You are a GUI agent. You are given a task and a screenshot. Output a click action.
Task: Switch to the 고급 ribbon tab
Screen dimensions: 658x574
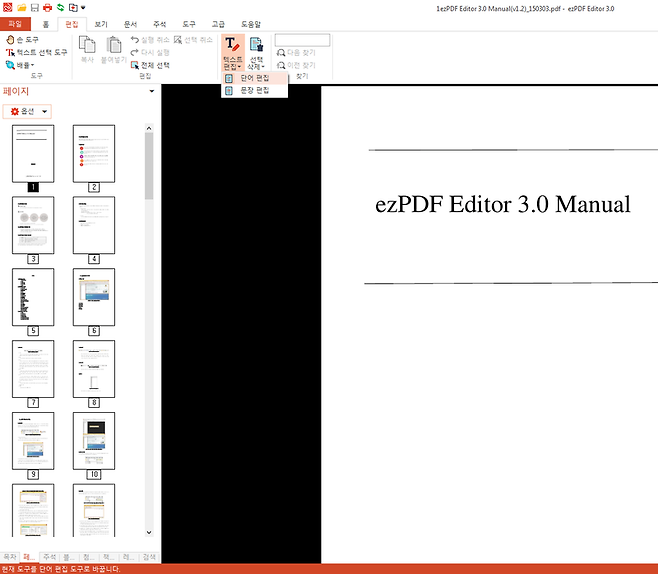pyautogui.click(x=218, y=24)
